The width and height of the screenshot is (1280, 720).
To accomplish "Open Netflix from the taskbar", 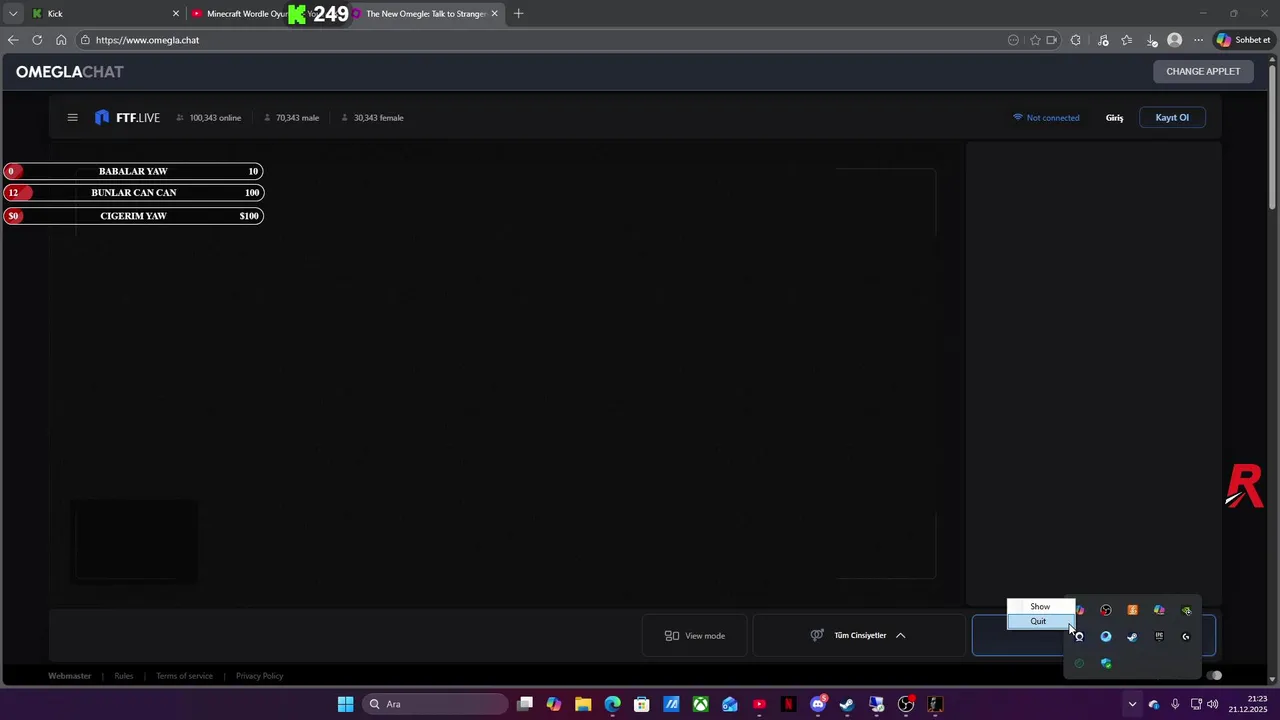I will point(788,704).
